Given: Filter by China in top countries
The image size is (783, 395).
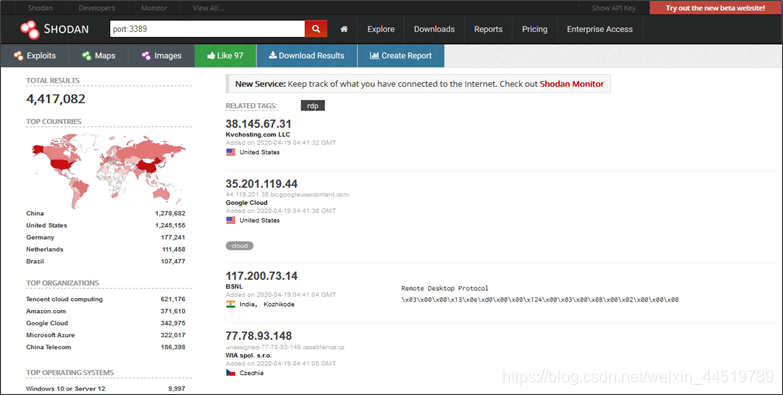Looking at the screenshot, I should 35,213.
